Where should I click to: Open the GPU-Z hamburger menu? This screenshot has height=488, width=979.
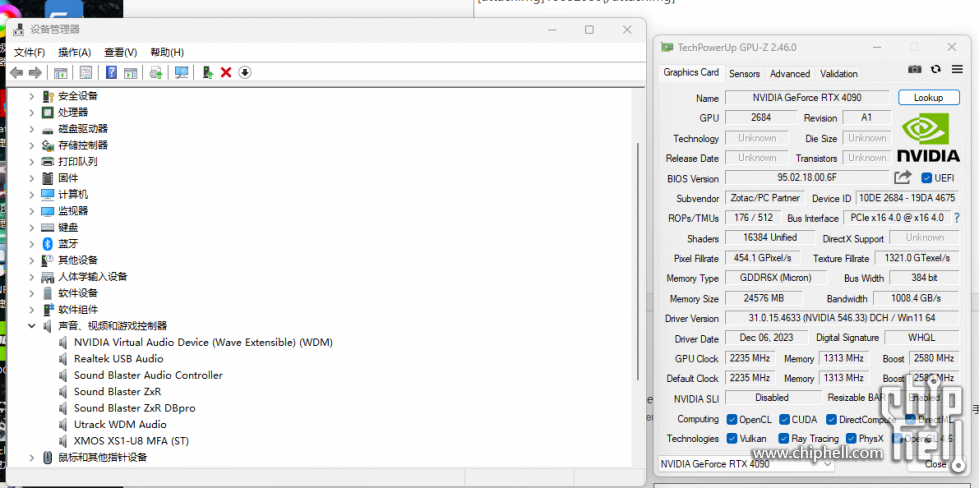click(957, 69)
